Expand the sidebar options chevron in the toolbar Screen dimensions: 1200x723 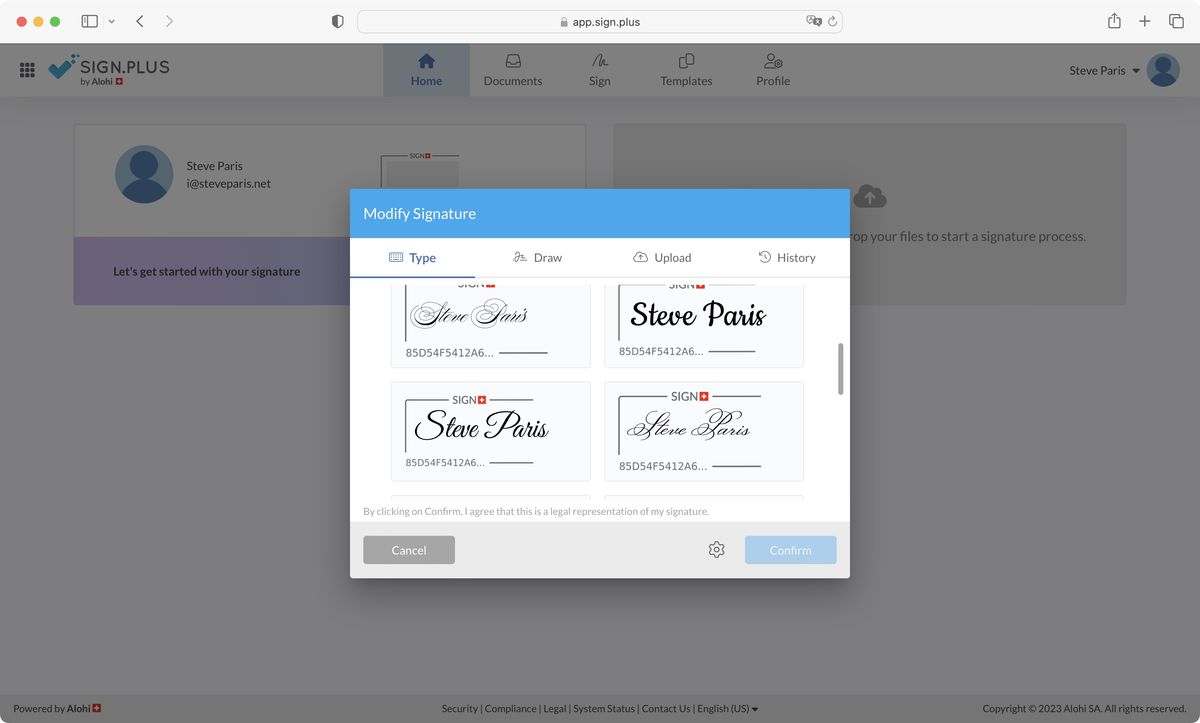[110, 20]
